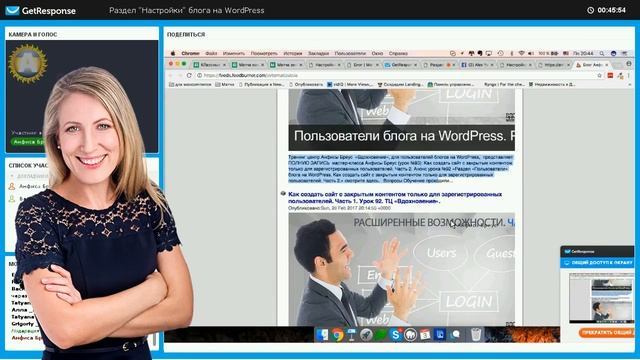Screen dimensions: 640x360
Task: Open the Ryngo | For the che... bookmark
Action: (x=504, y=84)
